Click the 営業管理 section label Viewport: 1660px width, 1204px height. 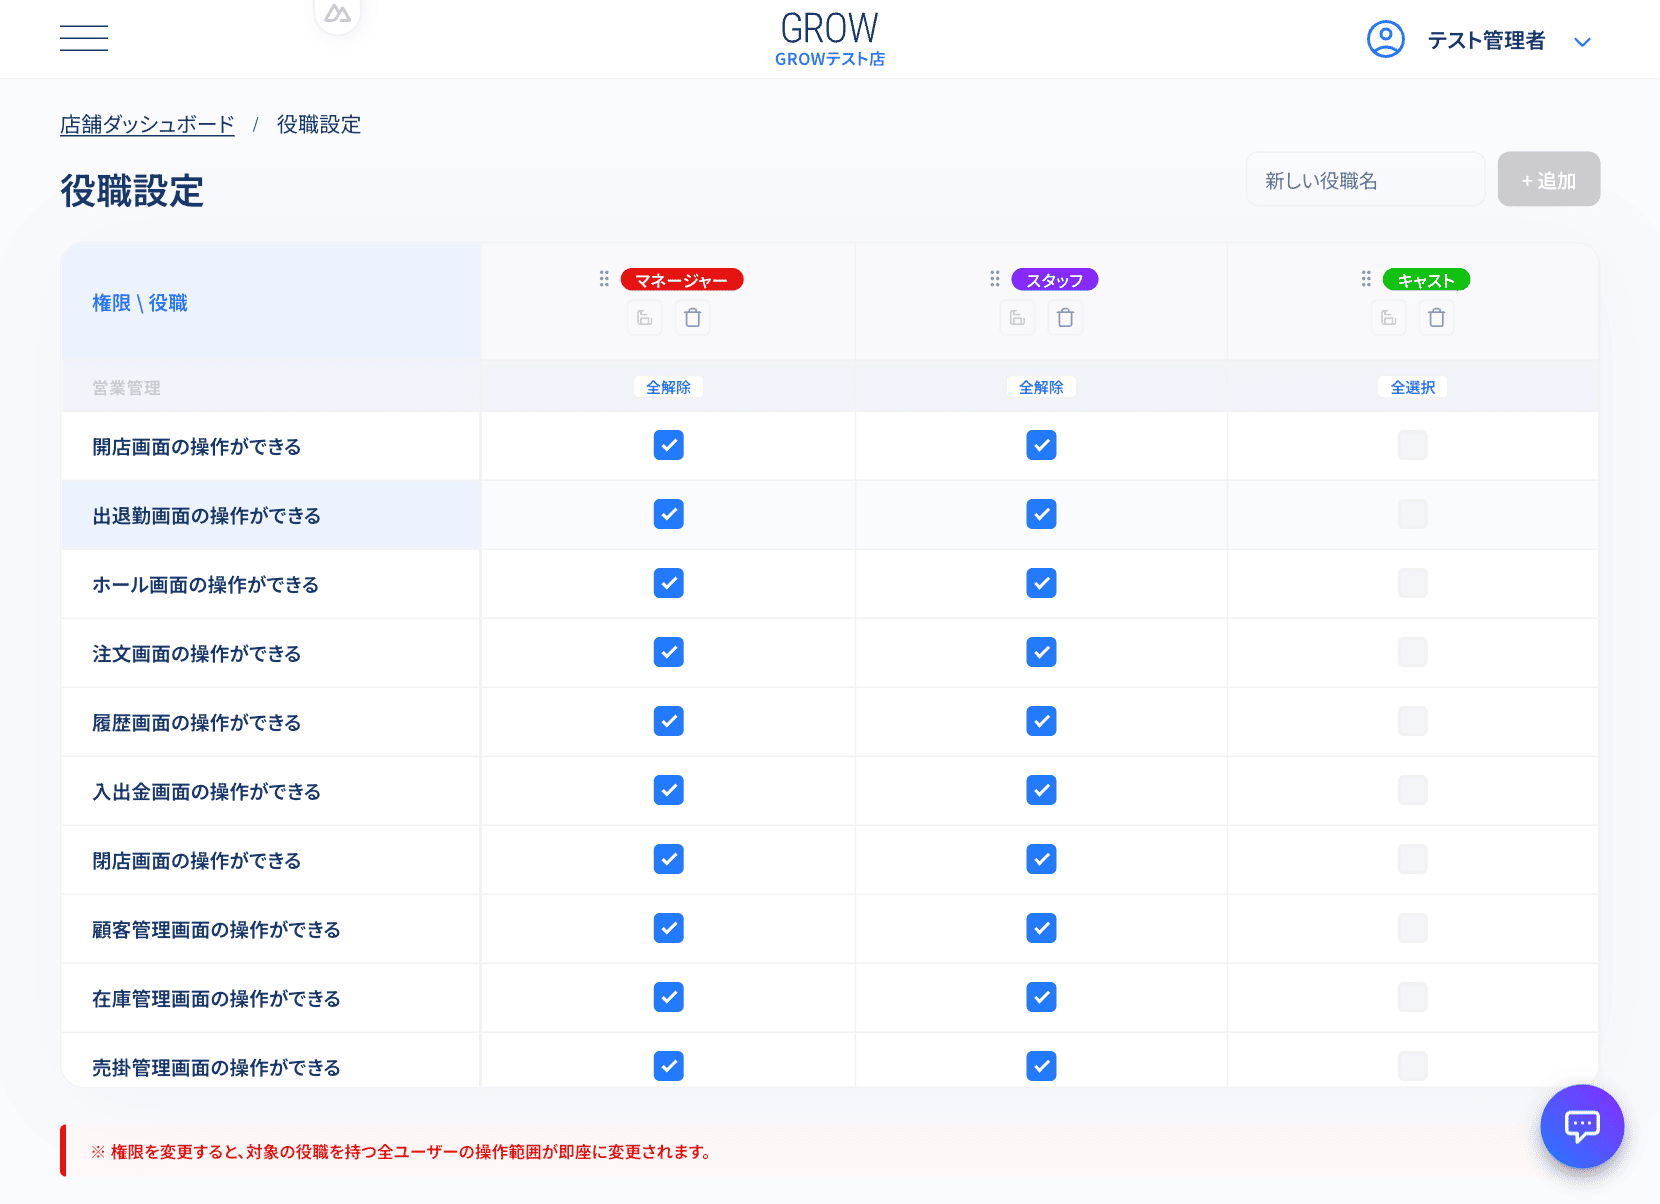(126, 388)
